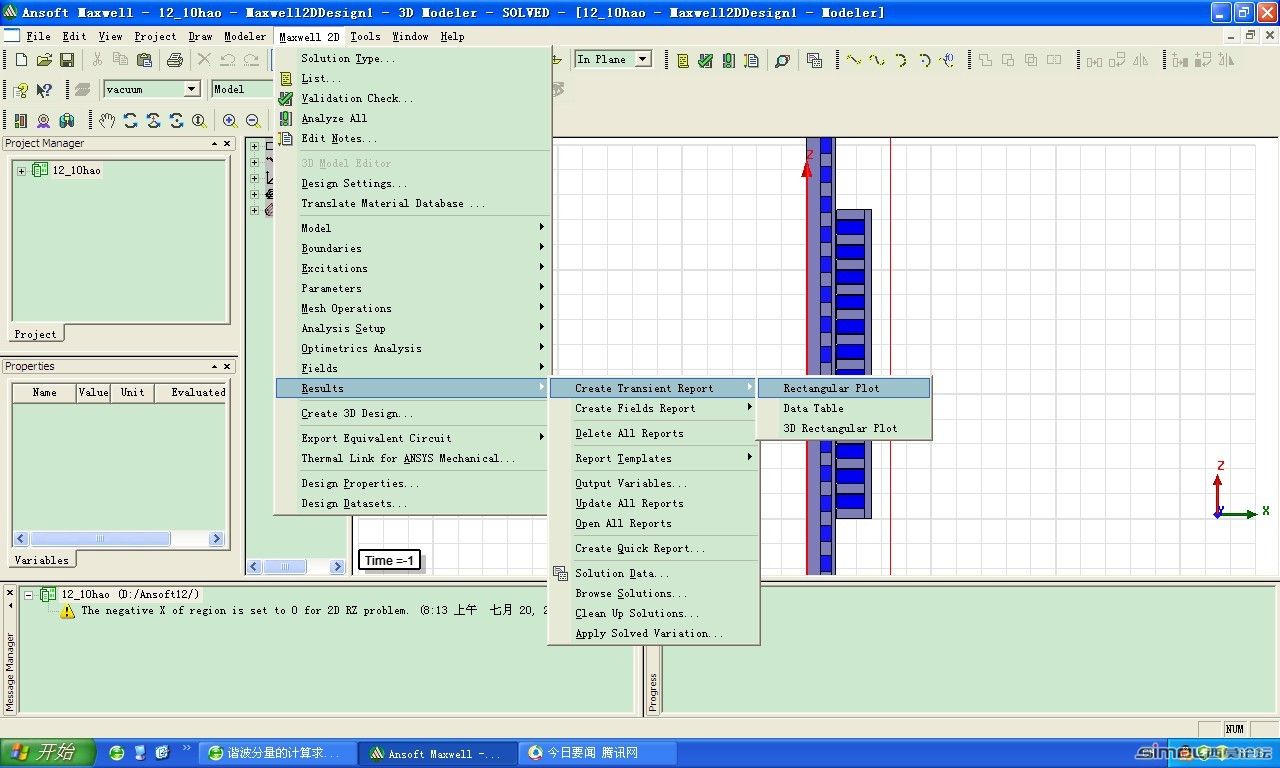Click the Internet Explorer quick launch icon

point(117,752)
